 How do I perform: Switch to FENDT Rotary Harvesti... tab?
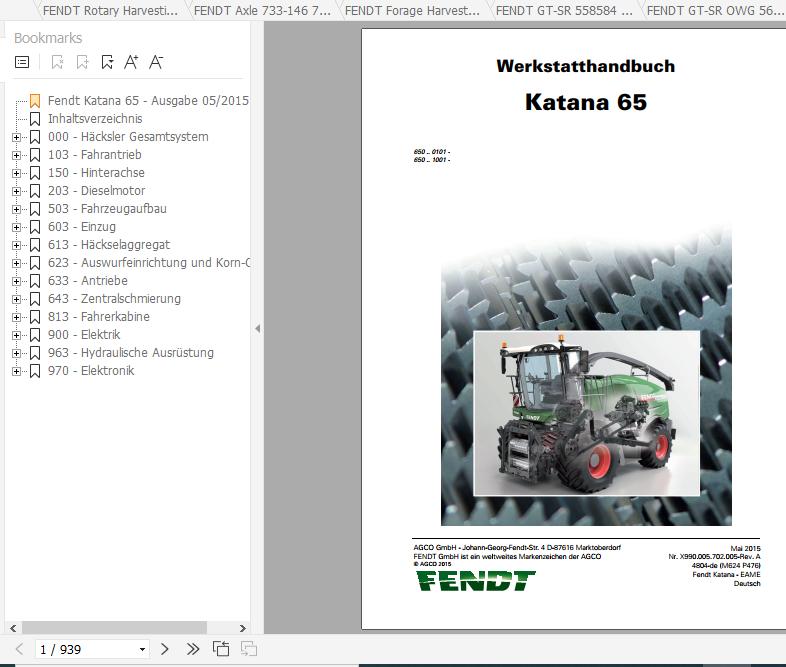pyautogui.click(x=110, y=11)
